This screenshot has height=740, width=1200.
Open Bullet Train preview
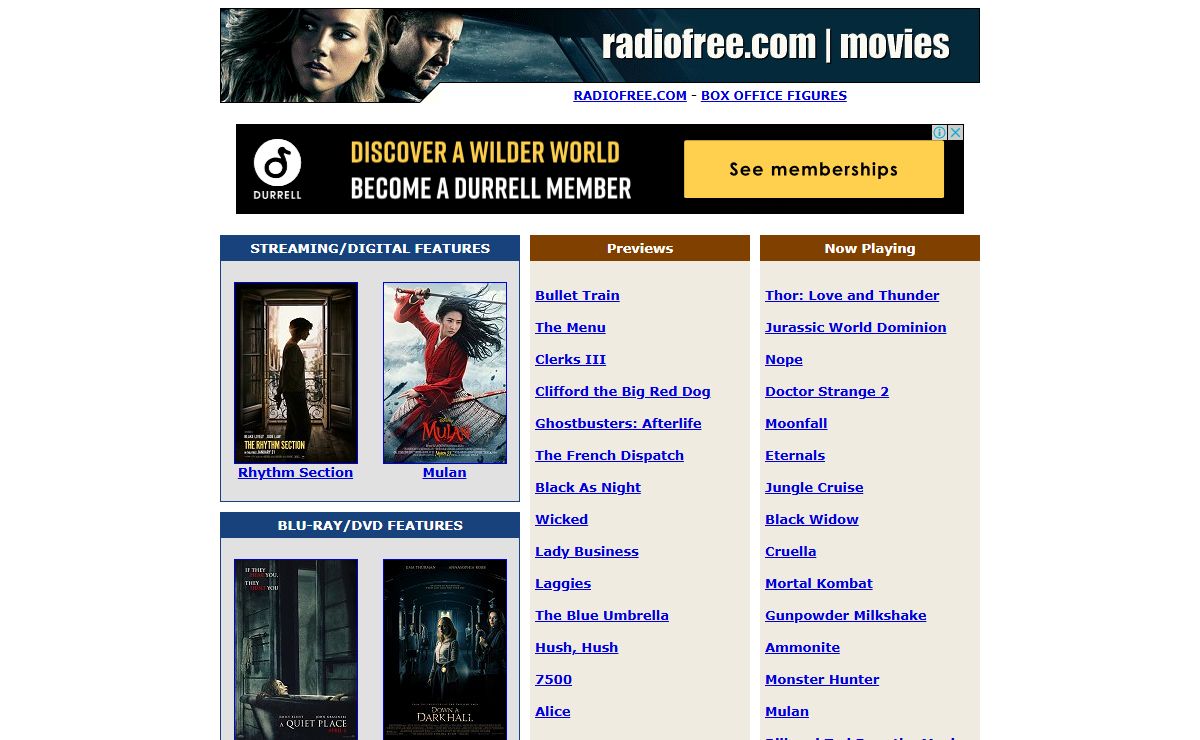(577, 295)
